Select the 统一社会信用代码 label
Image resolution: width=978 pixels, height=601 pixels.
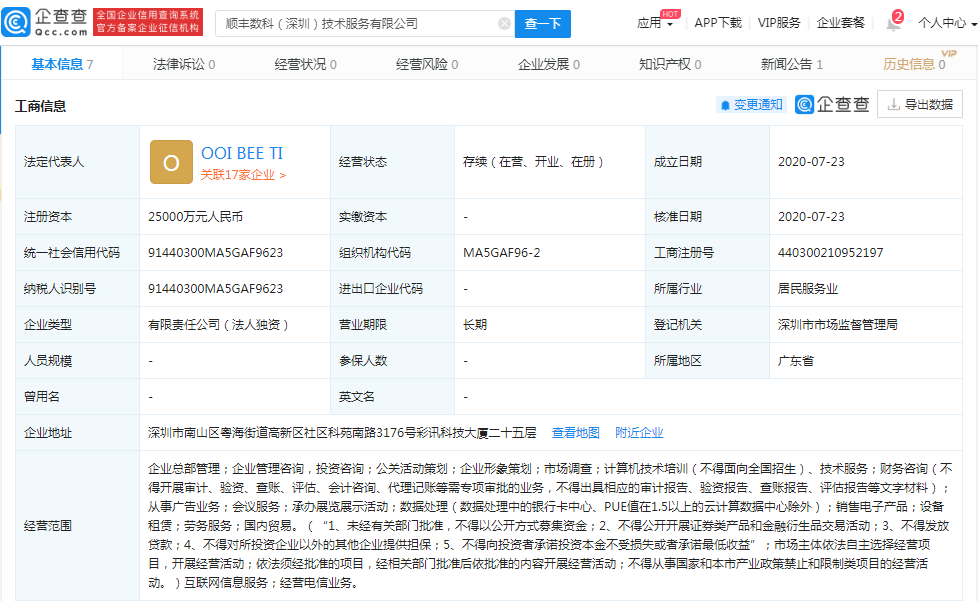pyautogui.click(x=72, y=253)
